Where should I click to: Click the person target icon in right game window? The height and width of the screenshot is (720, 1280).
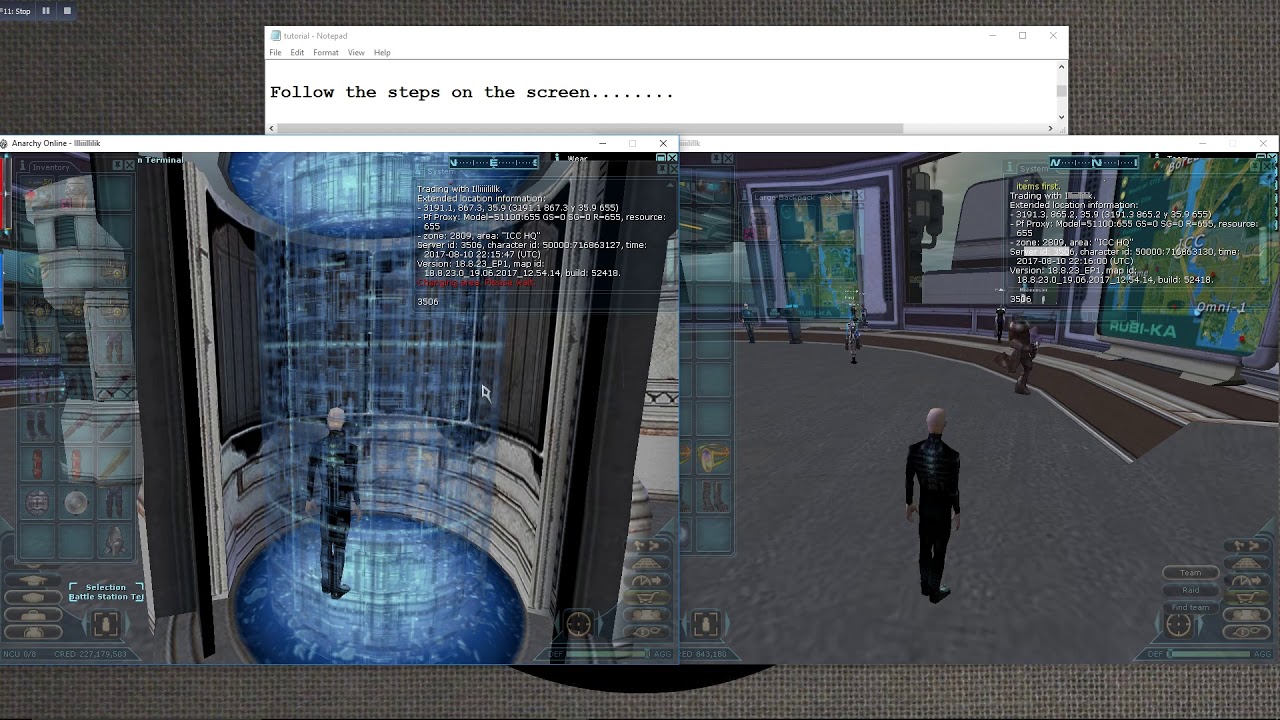point(706,624)
